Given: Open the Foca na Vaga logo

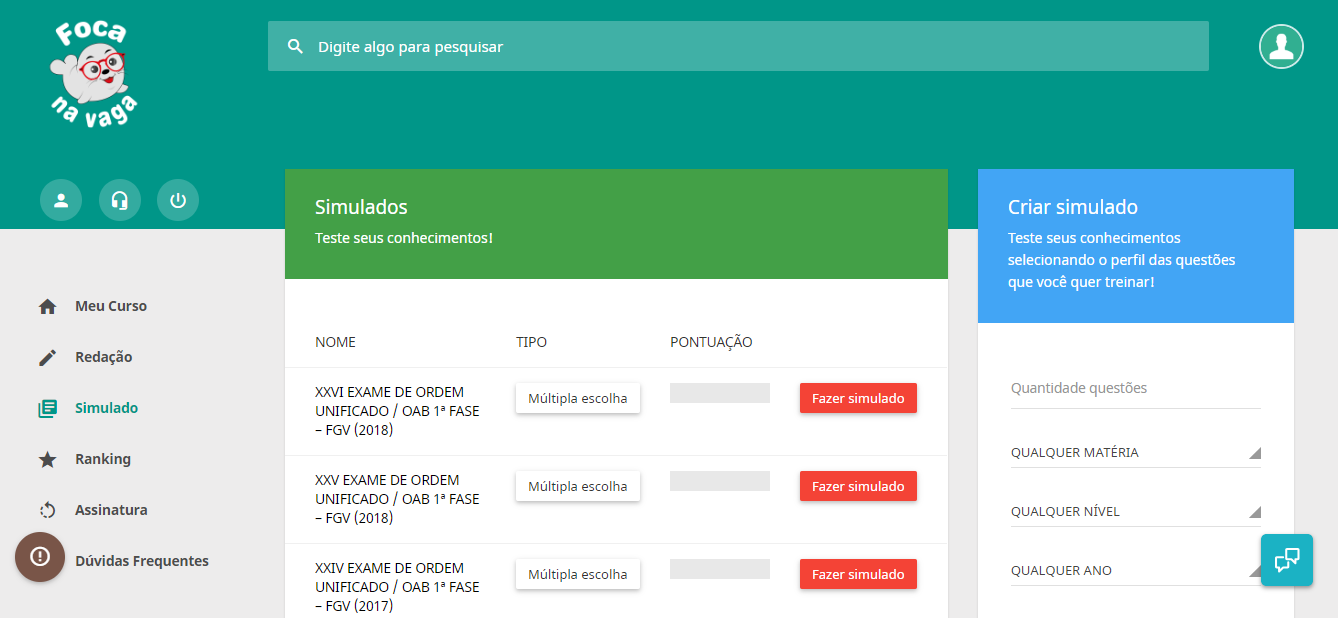Looking at the screenshot, I should coord(93,72).
